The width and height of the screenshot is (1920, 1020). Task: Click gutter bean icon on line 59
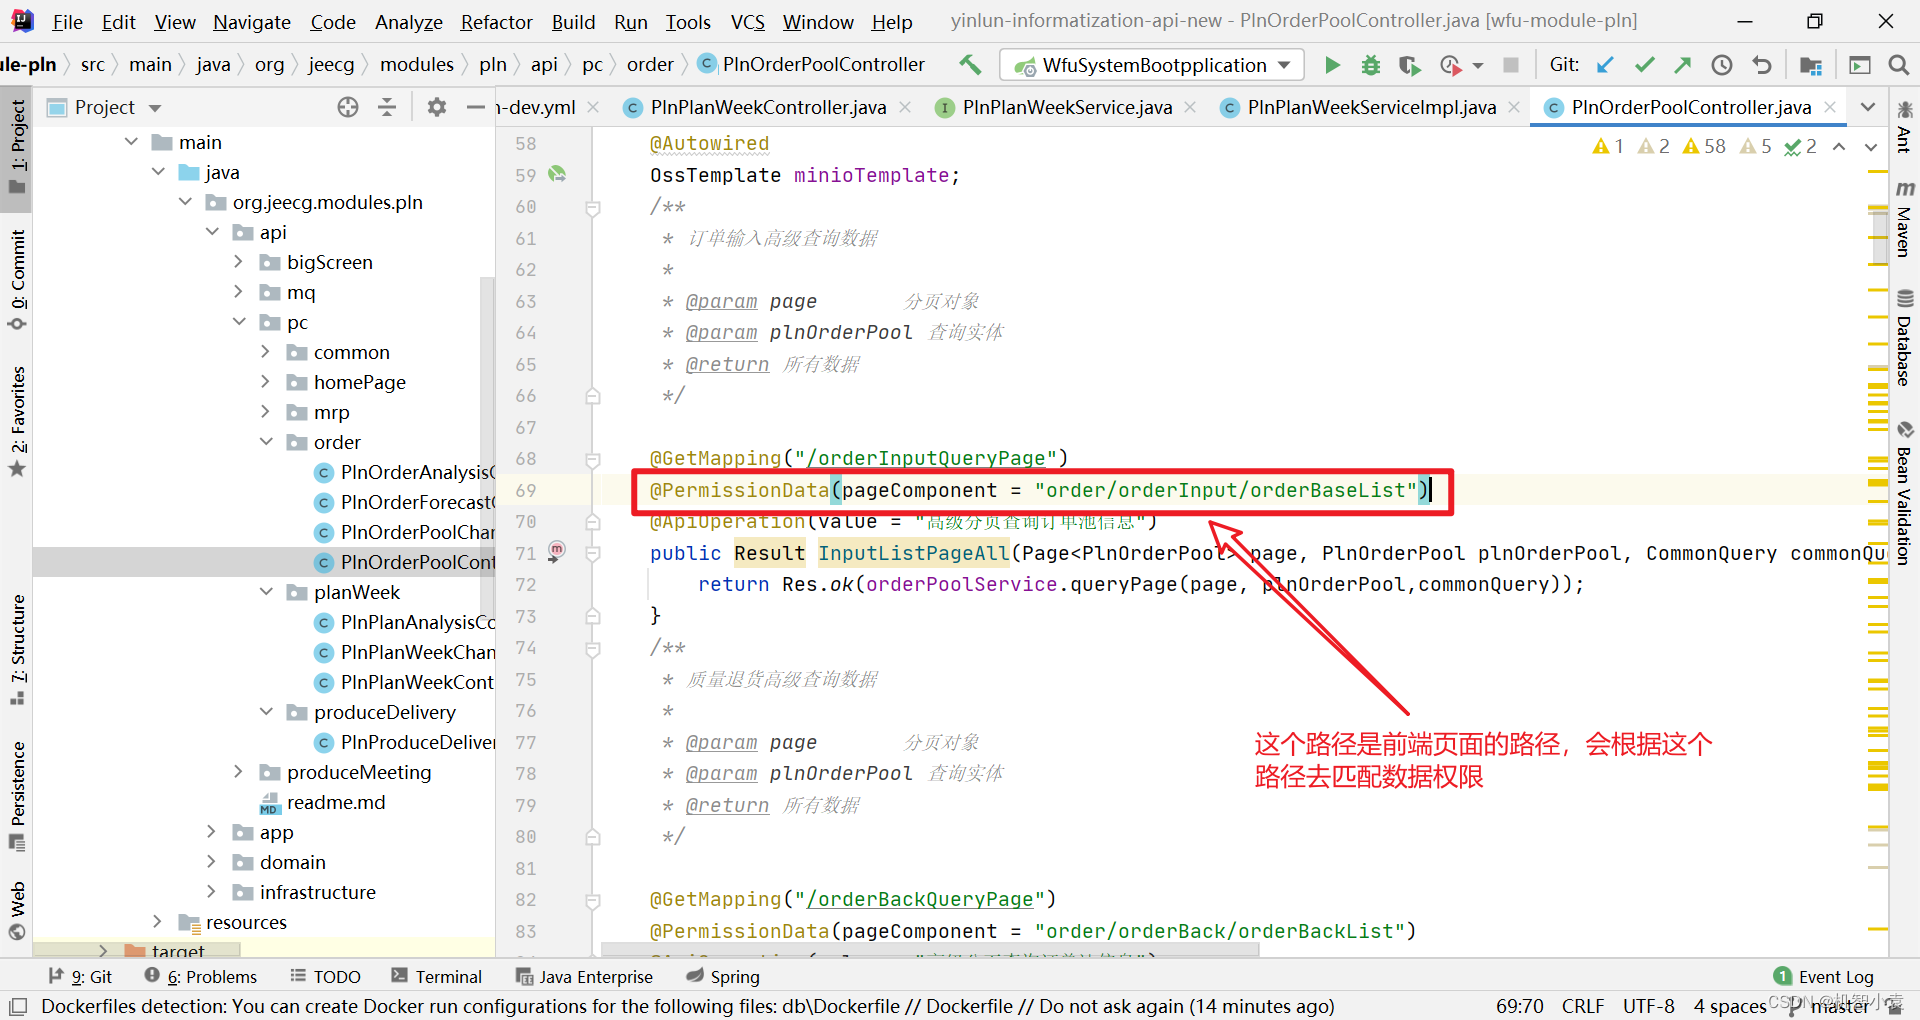click(557, 175)
